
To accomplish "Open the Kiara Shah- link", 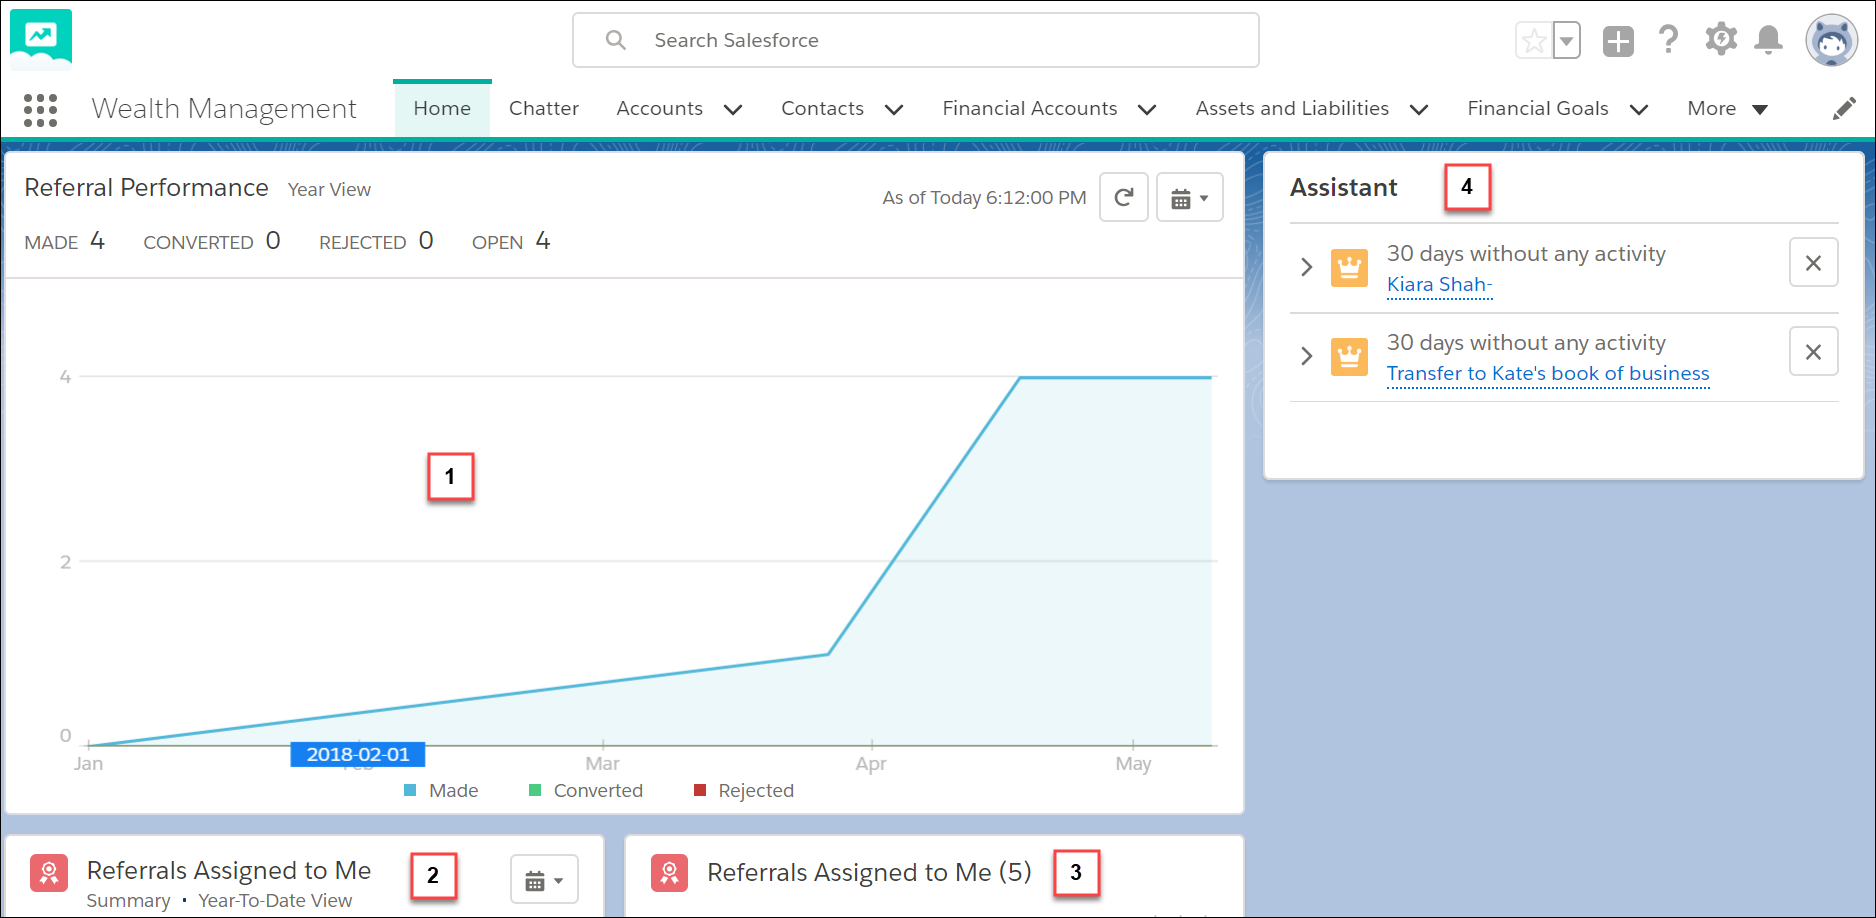I will tap(1439, 285).
